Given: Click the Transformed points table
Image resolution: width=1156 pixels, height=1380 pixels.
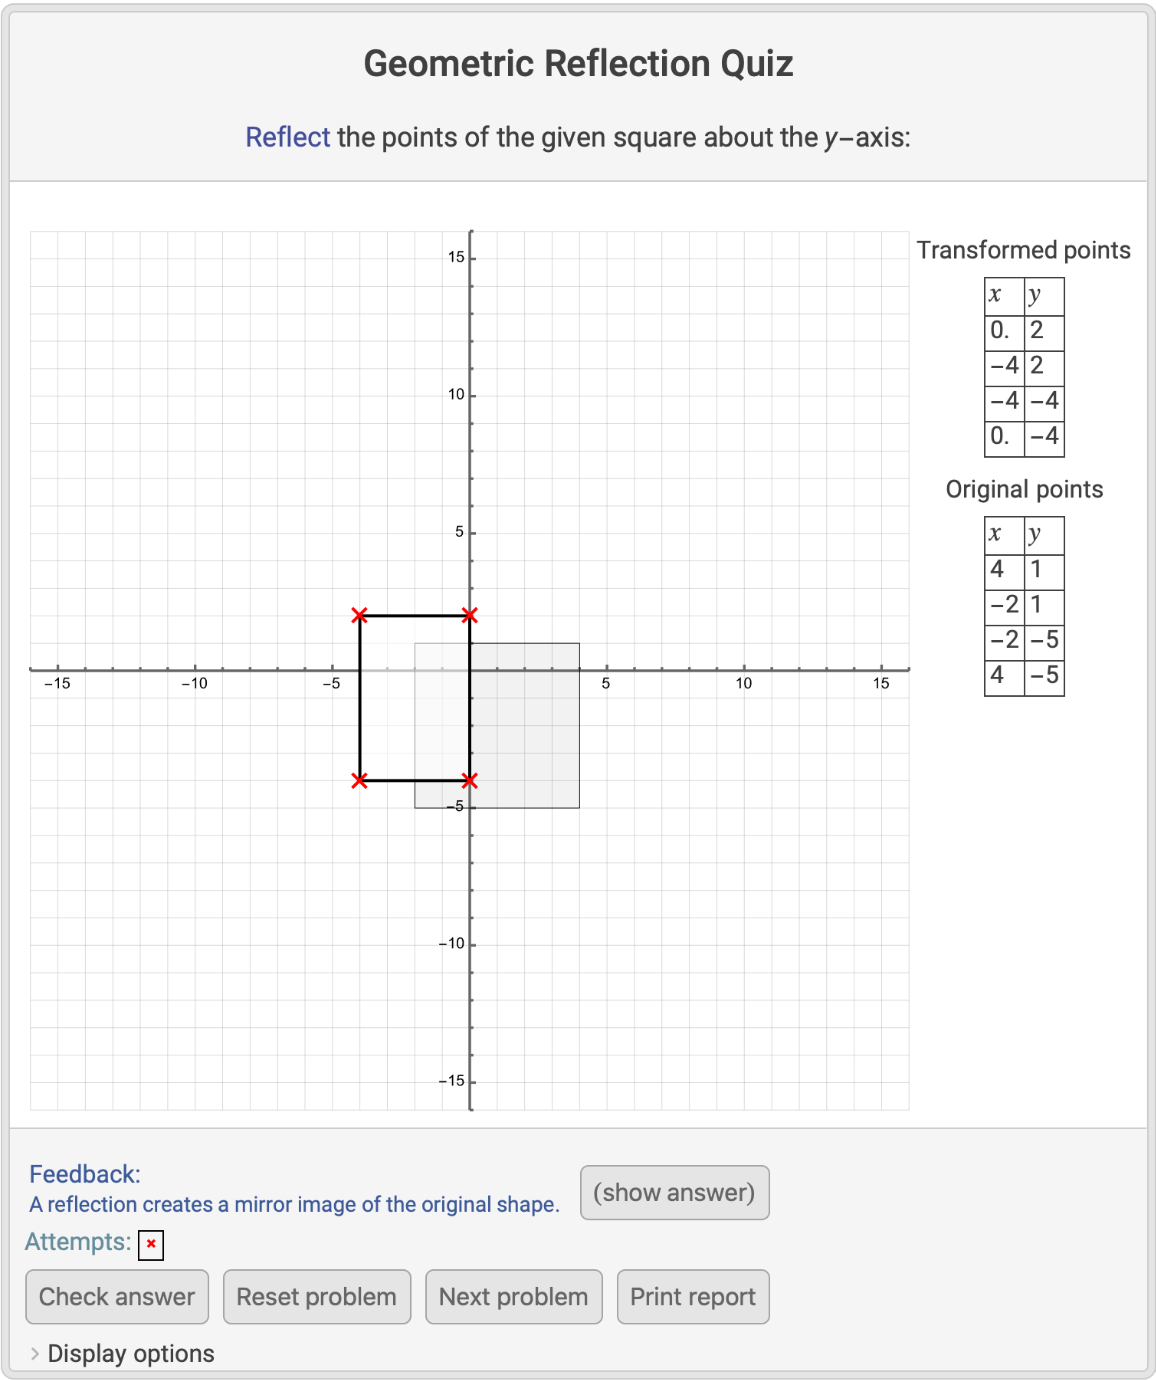Looking at the screenshot, I should click(x=1024, y=367).
